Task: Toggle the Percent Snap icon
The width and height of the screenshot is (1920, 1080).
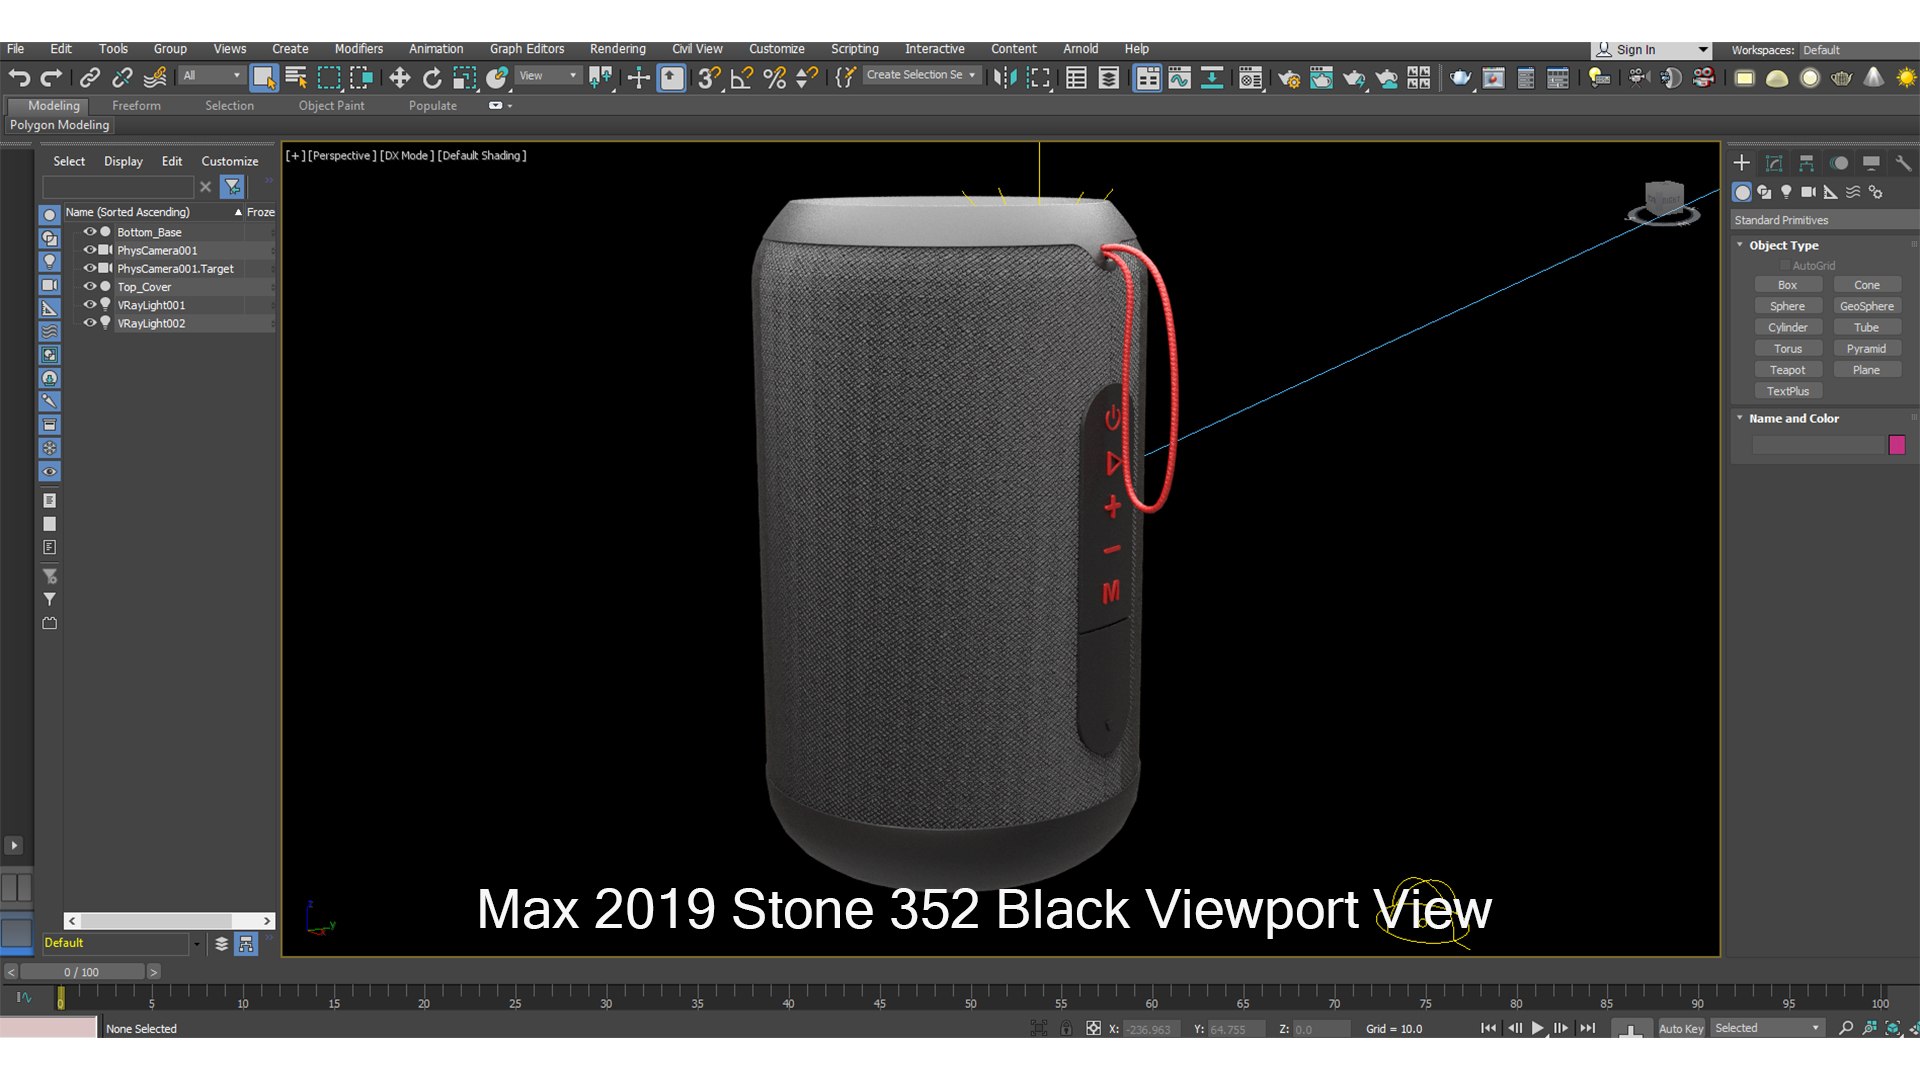Action: pyautogui.click(x=774, y=77)
